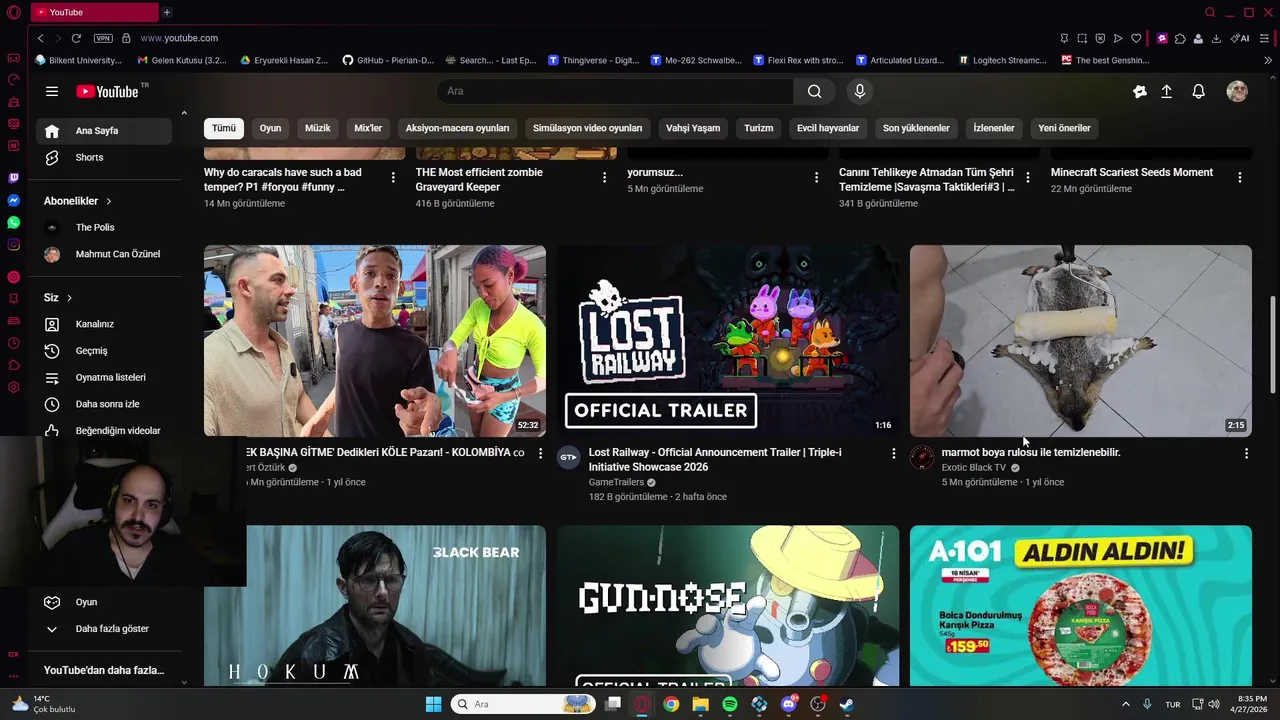Open WhatsApp in the Opera sidebar

pos(13,222)
